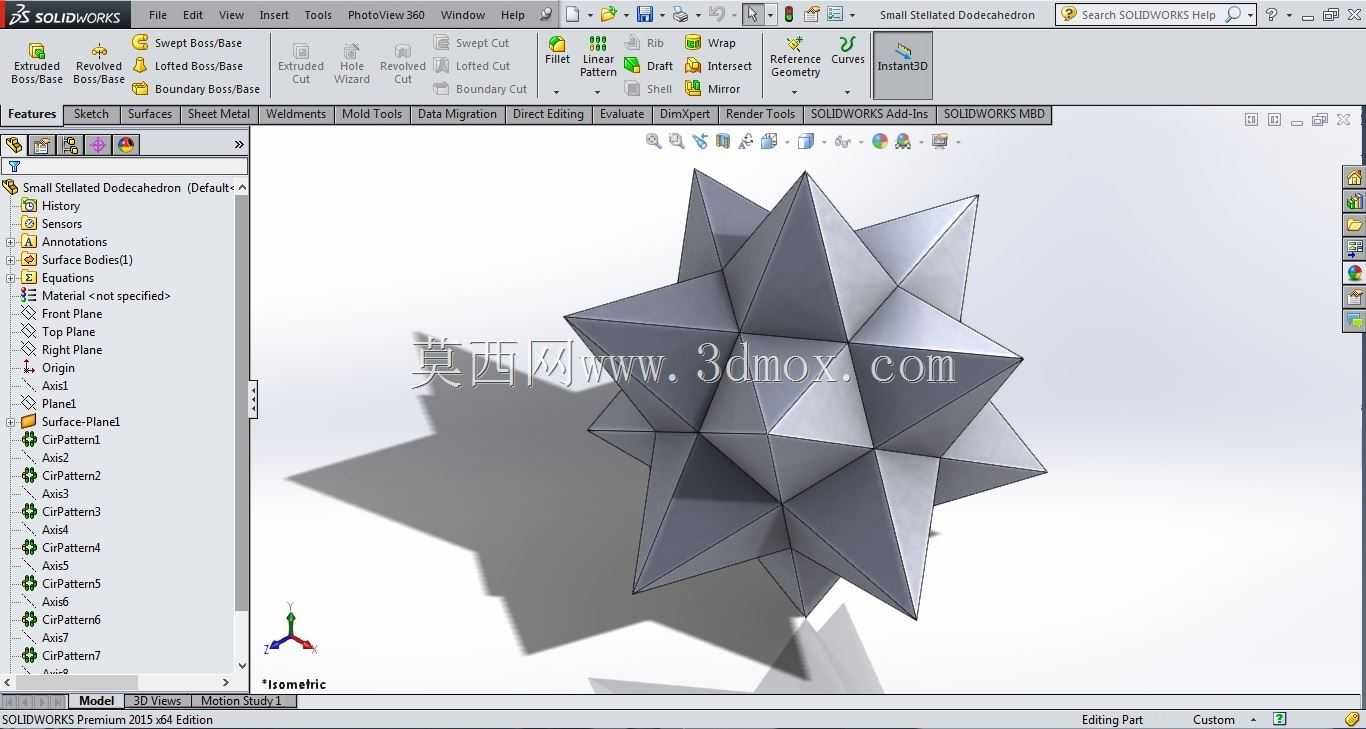The height and width of the screenshot is (729, 1366).
Task: Open the Motion Study 1 tab
Action: pos(242,701)
